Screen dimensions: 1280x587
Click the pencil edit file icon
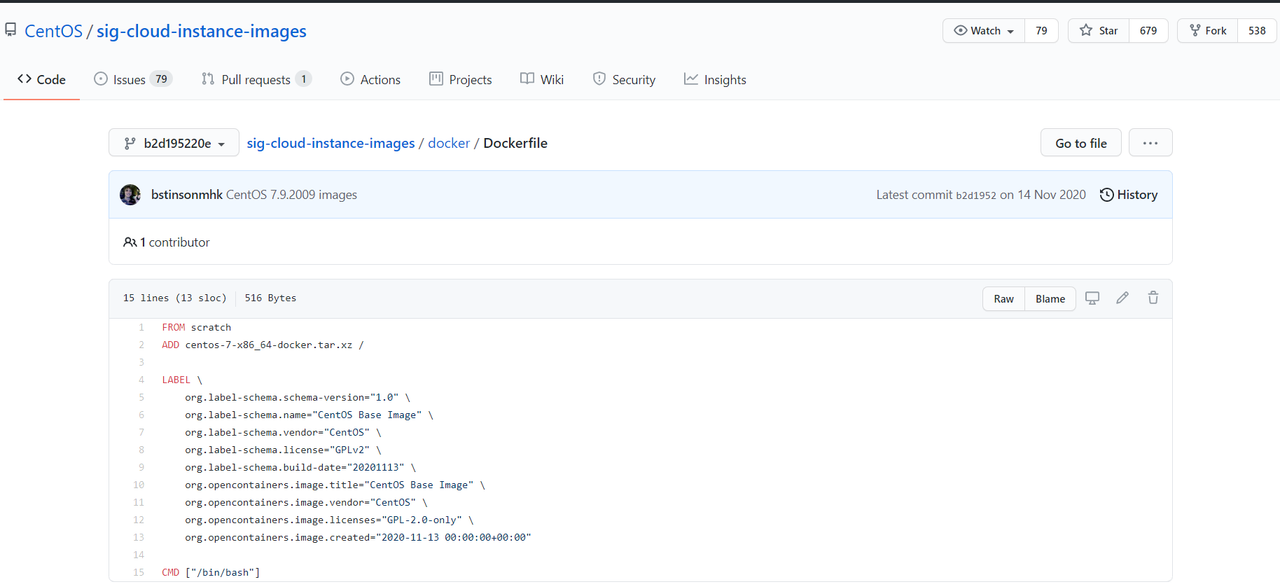point(1123,298)
